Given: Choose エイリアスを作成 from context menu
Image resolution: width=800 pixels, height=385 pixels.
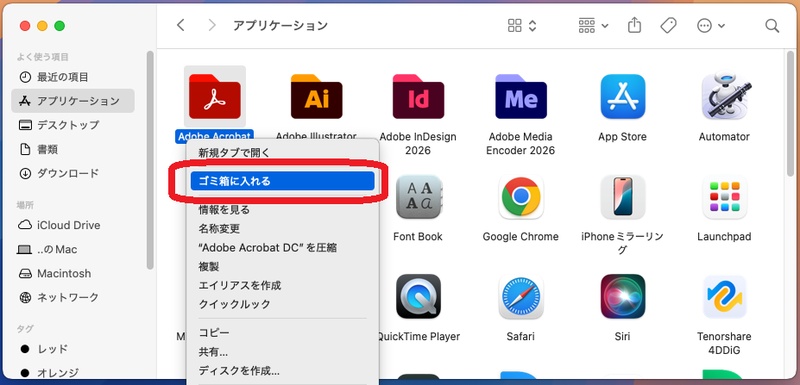Looking at the screenshot, I should (x=282, y=285).
